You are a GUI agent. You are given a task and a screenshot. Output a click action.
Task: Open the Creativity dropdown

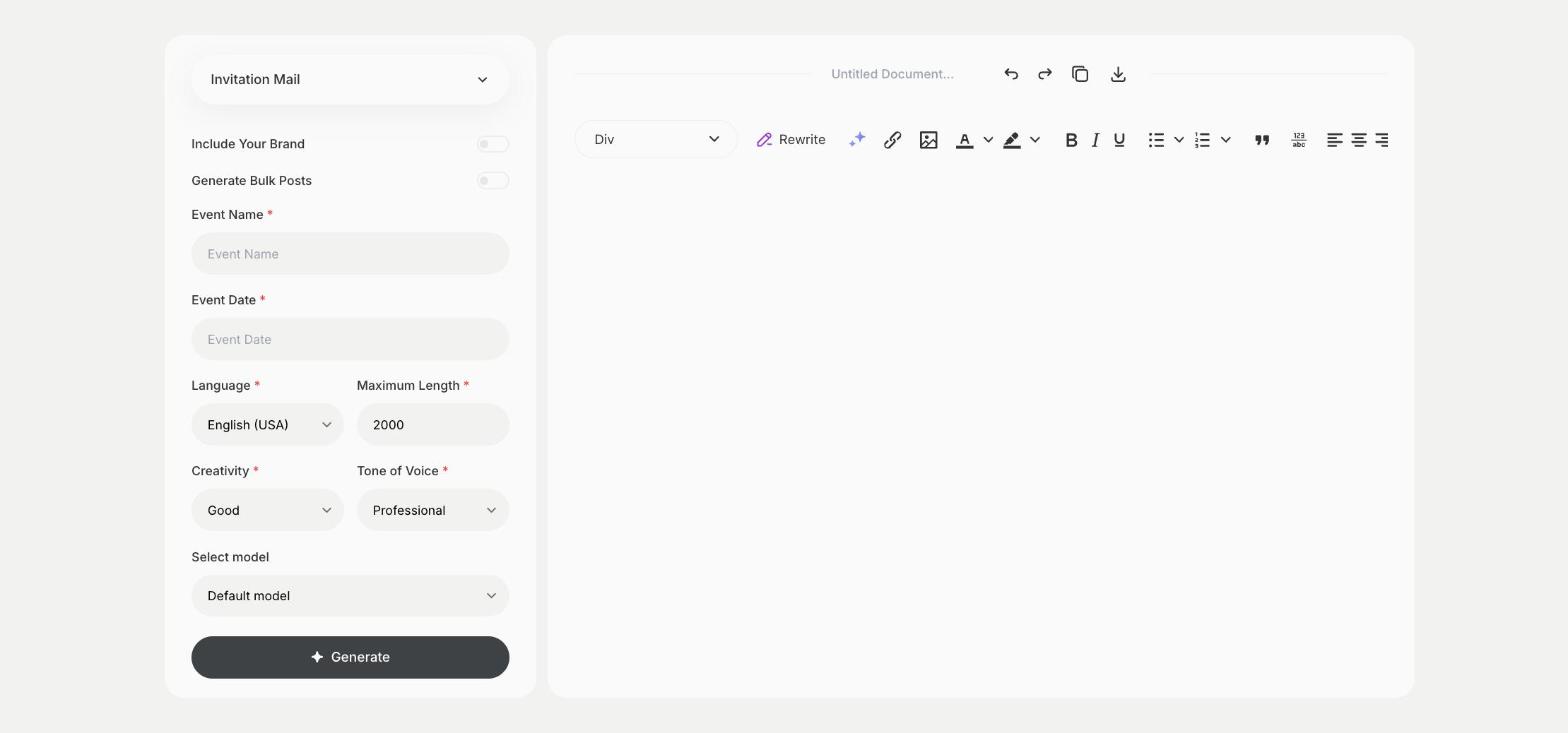click(x=267, y=510)
